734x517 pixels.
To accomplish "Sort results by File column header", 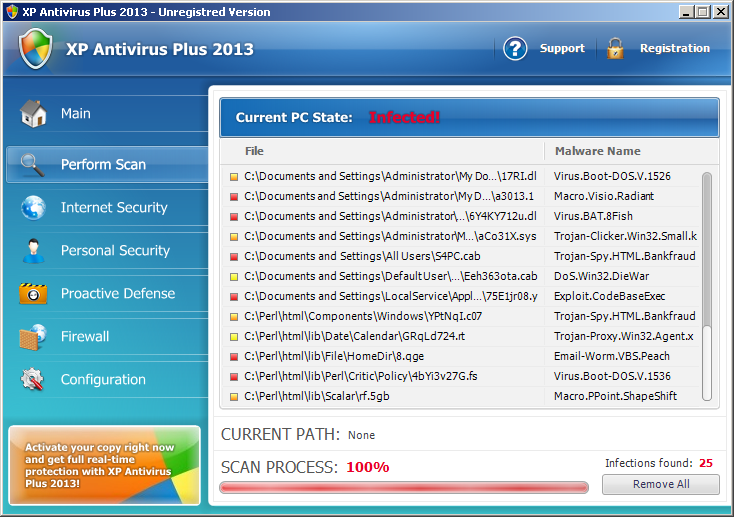I will coord(254,151).
